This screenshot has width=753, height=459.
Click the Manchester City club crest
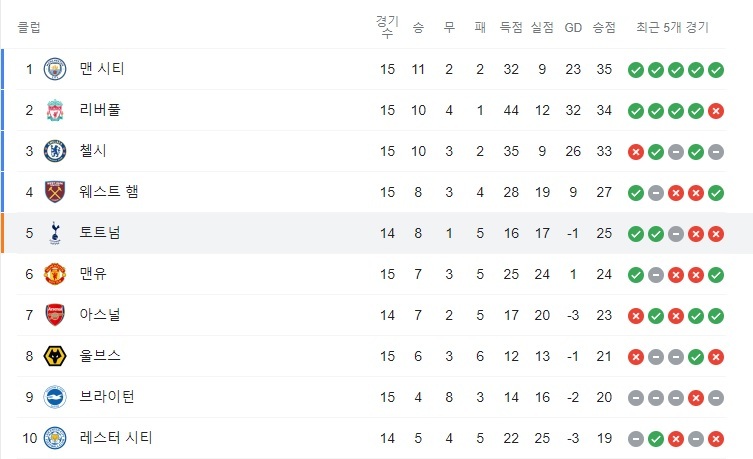click(55, 70)
